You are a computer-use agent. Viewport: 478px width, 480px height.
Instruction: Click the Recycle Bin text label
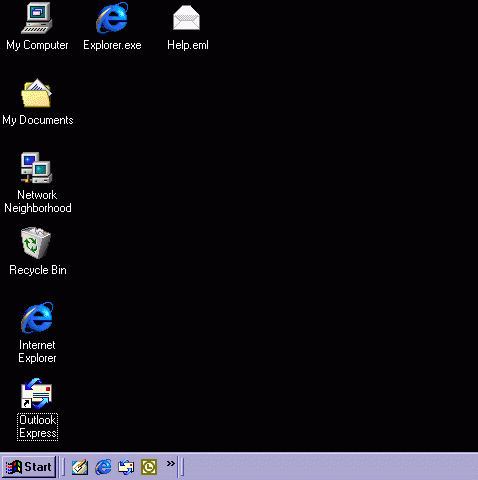click(x=38, y=270)
